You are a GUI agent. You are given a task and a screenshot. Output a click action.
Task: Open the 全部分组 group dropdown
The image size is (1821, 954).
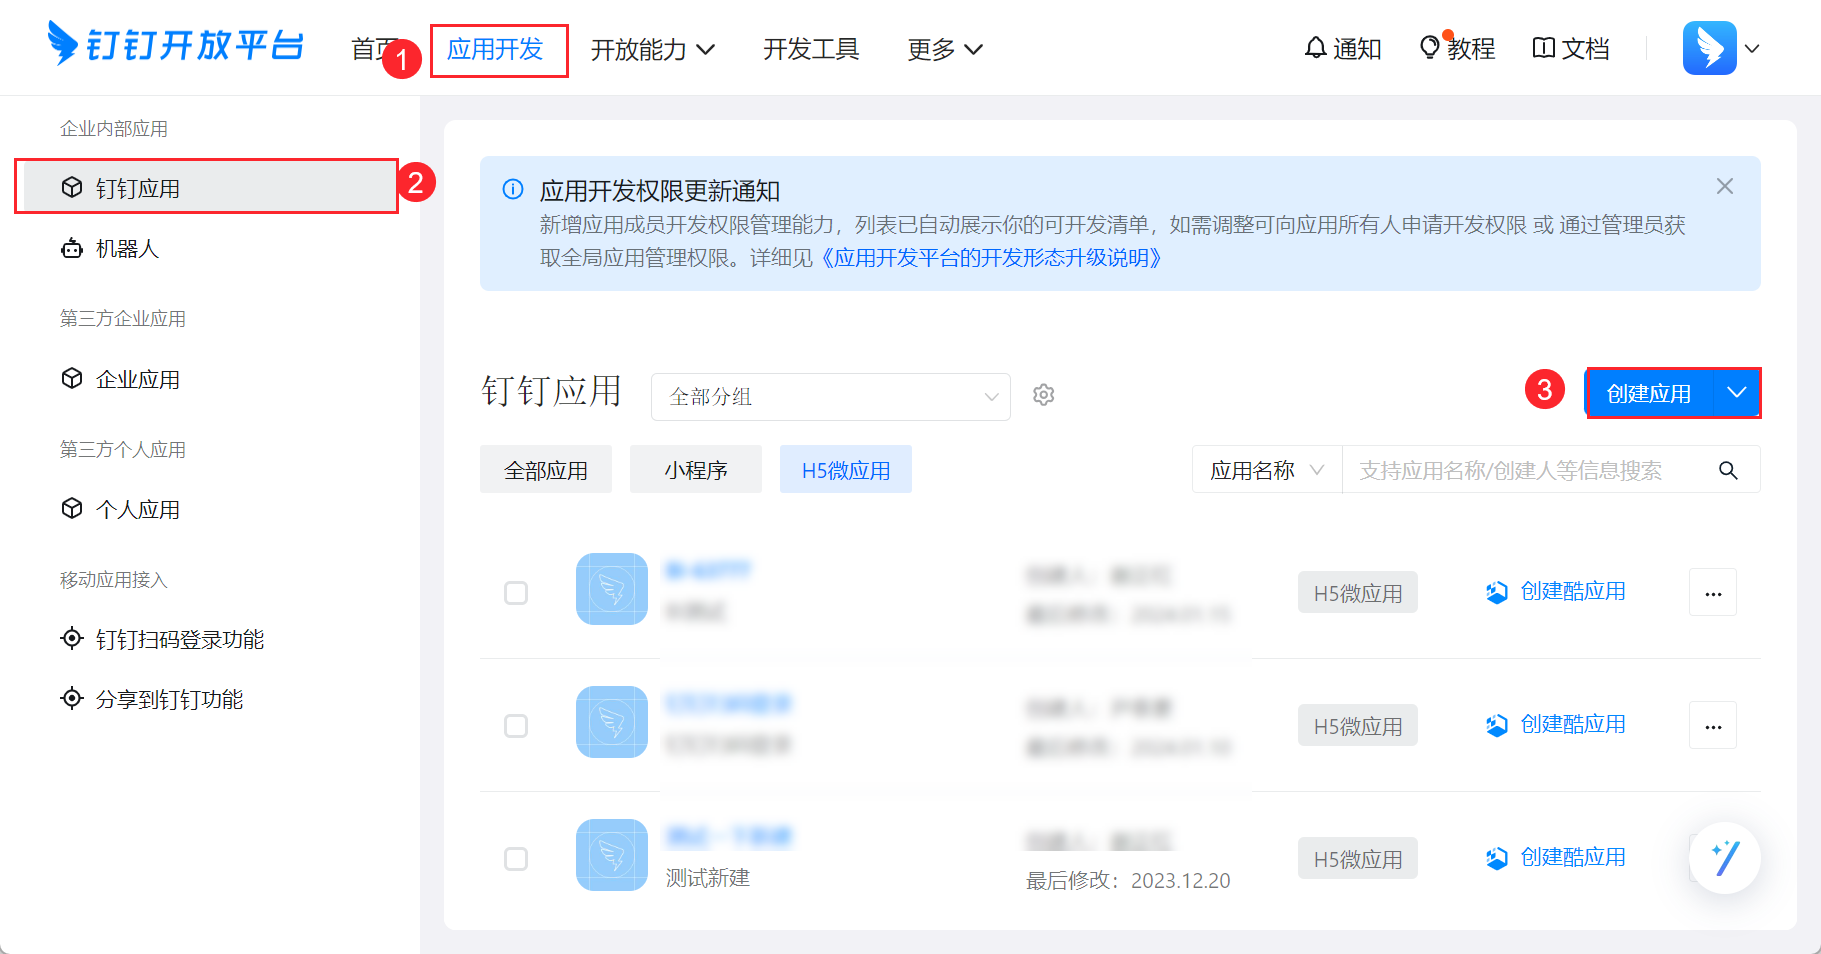831,397
